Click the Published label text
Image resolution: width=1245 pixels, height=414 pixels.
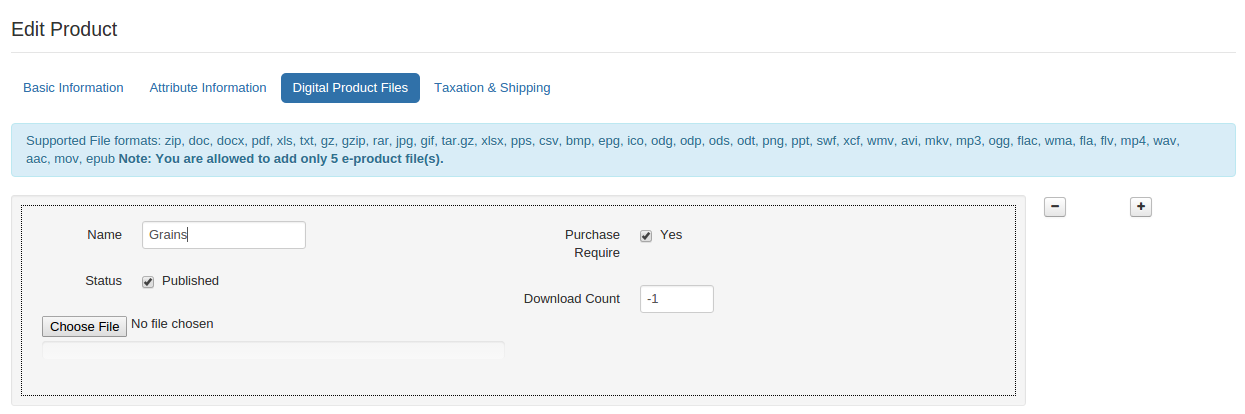tap(190, 281)
